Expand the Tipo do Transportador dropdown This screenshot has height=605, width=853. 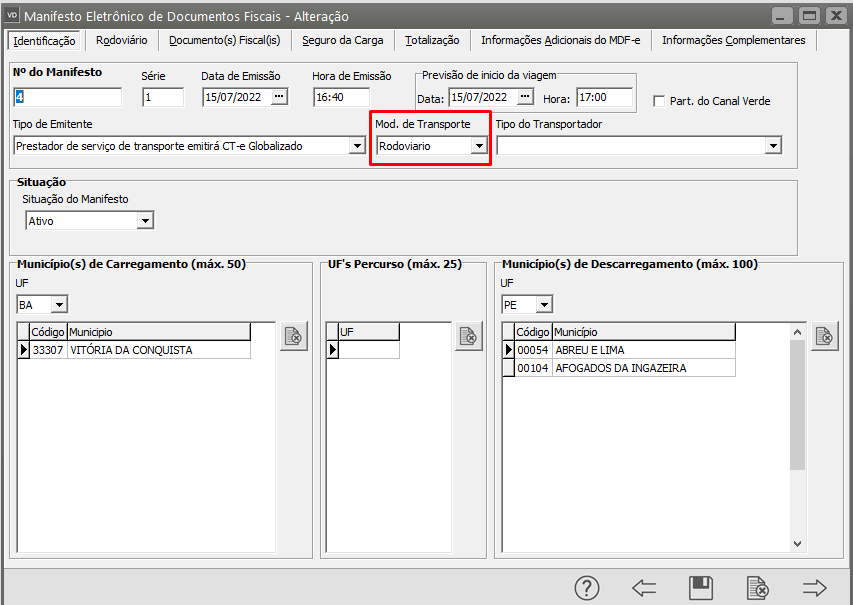(x=772, y=146)
